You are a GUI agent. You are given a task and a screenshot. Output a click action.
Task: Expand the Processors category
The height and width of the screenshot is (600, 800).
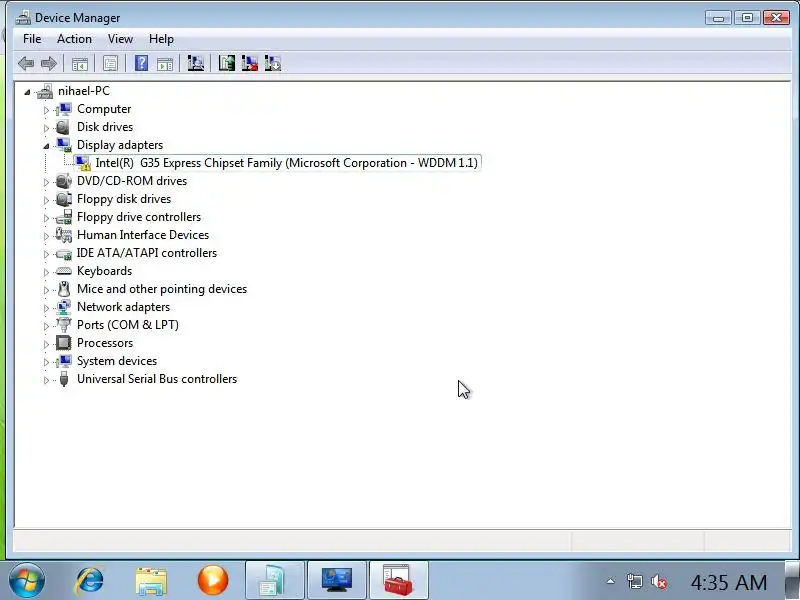pos(46,343)
